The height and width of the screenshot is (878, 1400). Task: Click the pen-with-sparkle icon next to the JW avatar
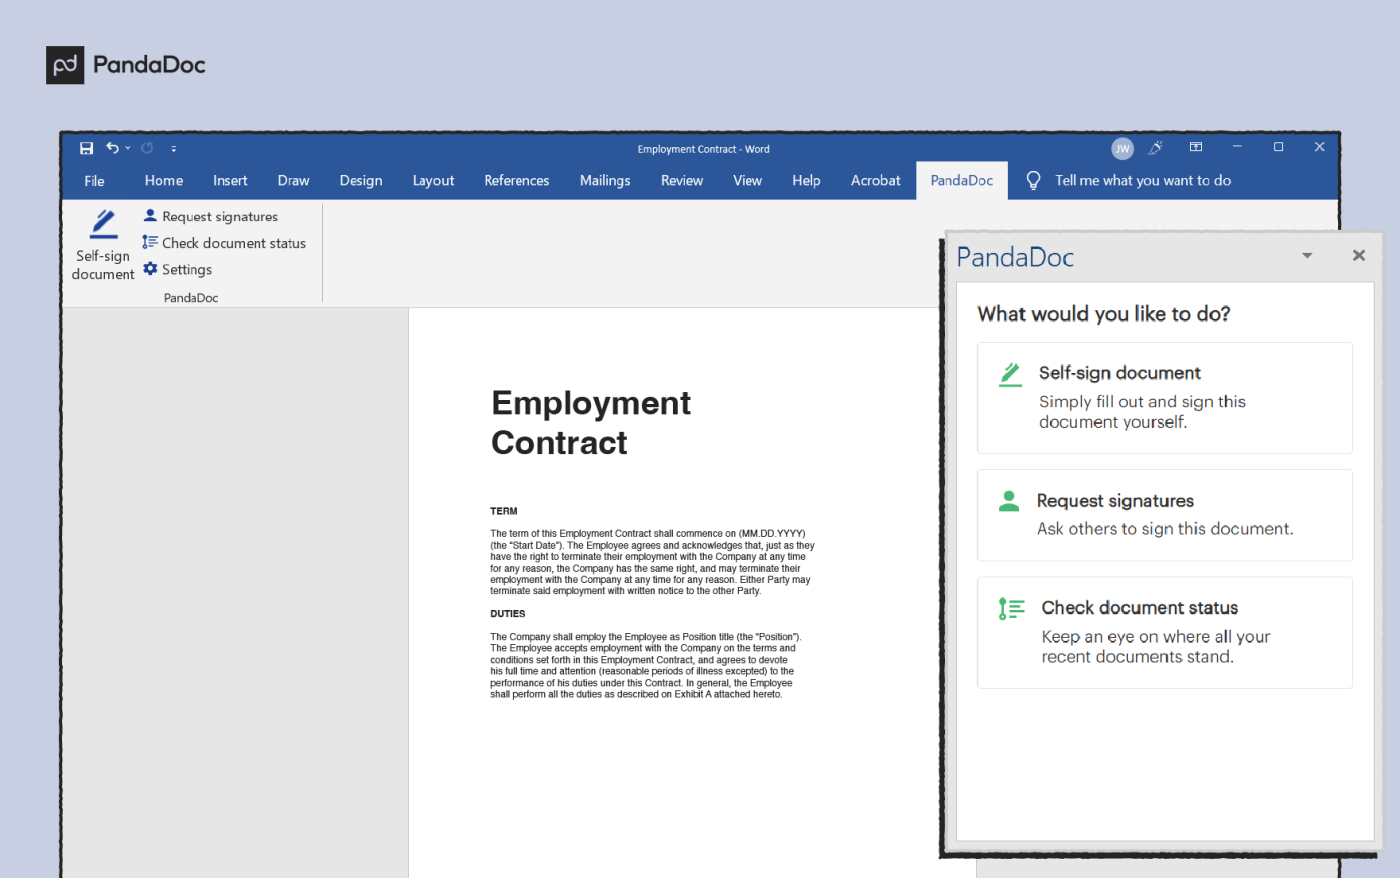1156,147
